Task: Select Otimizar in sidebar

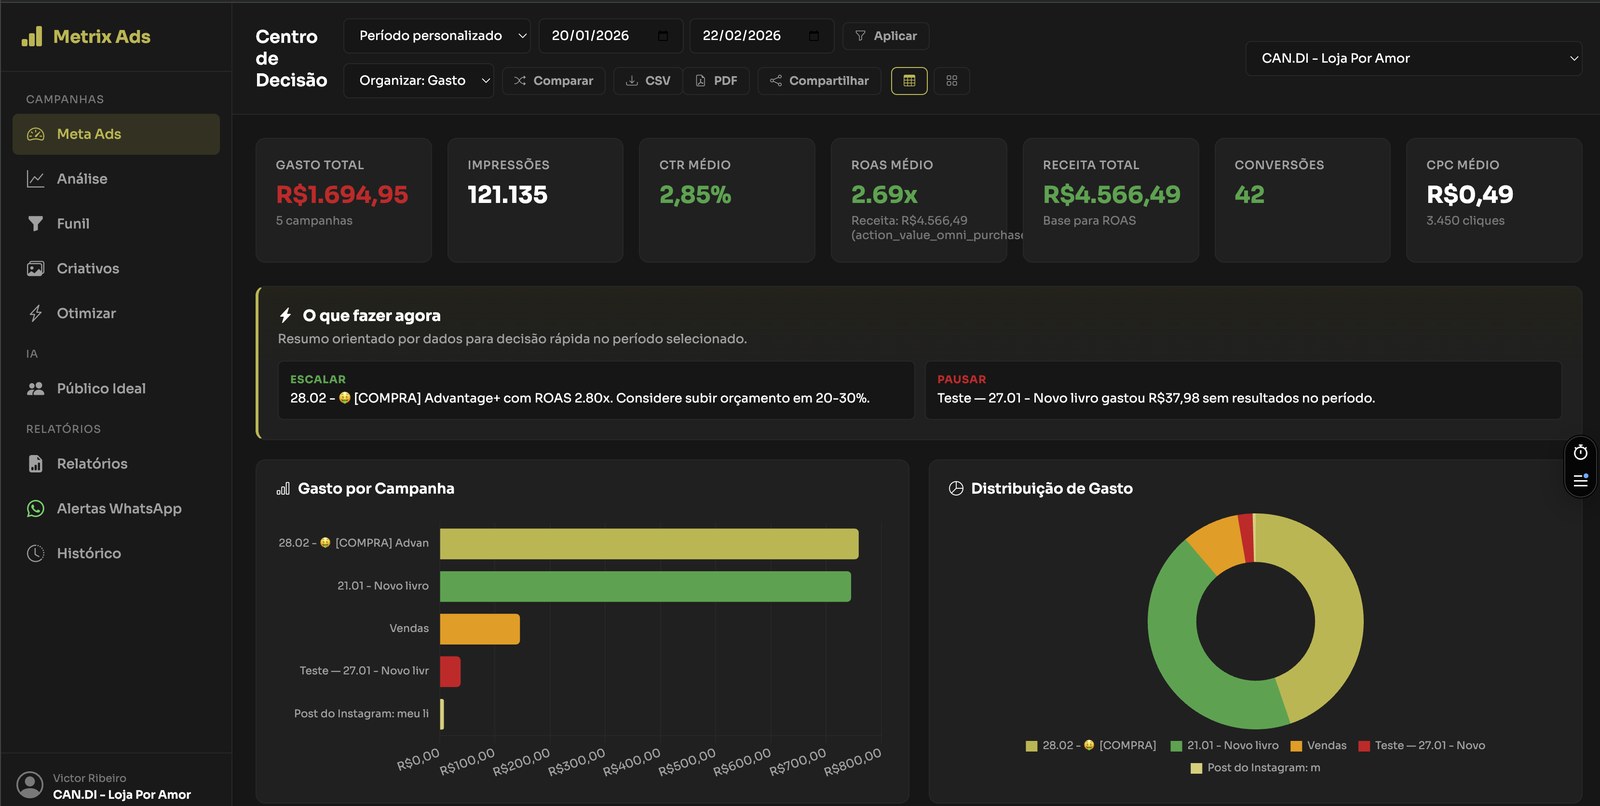Action: pos(116,313)
